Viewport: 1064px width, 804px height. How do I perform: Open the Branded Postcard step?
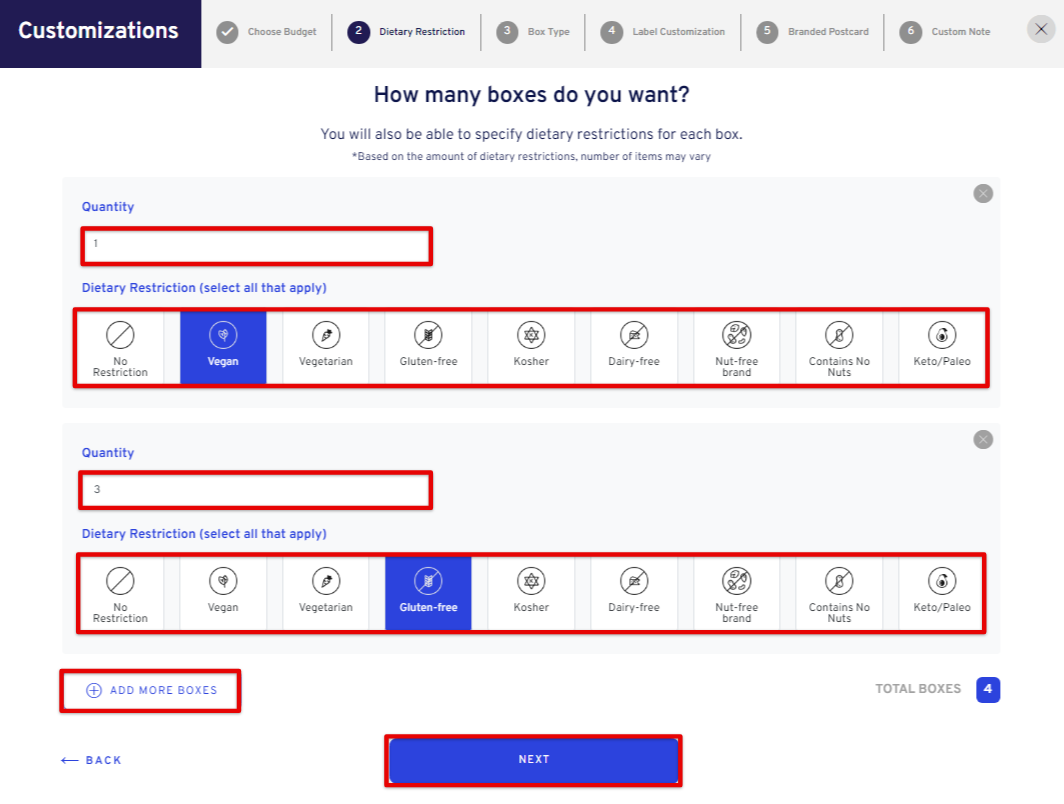(x=813, y=32)
